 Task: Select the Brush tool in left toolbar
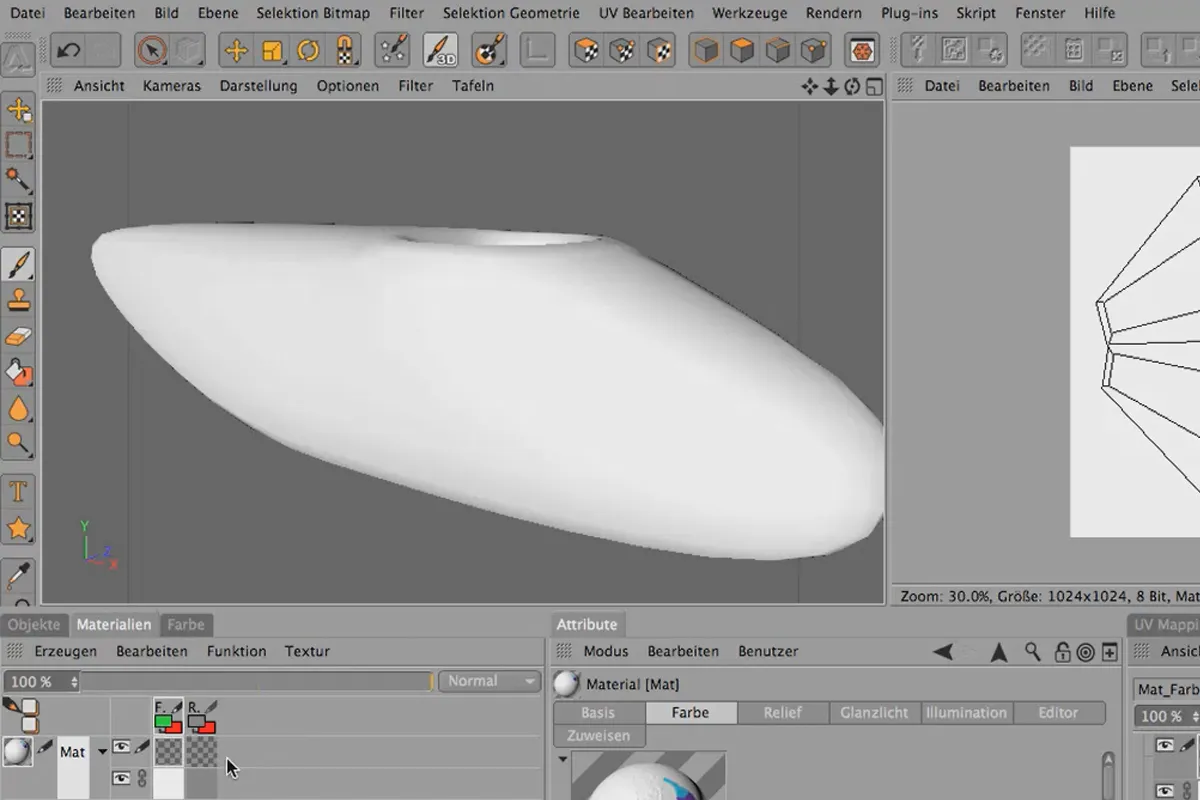pos(19,265)
